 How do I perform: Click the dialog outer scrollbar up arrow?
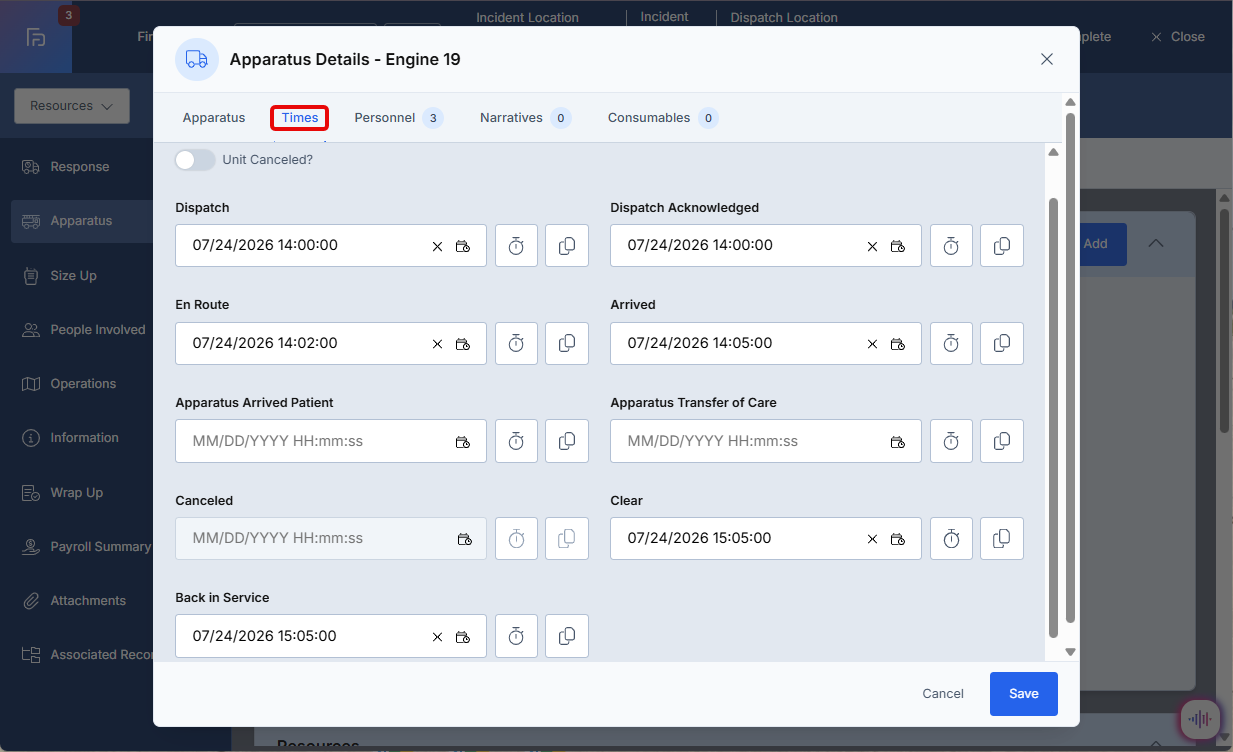point(1070,102)
